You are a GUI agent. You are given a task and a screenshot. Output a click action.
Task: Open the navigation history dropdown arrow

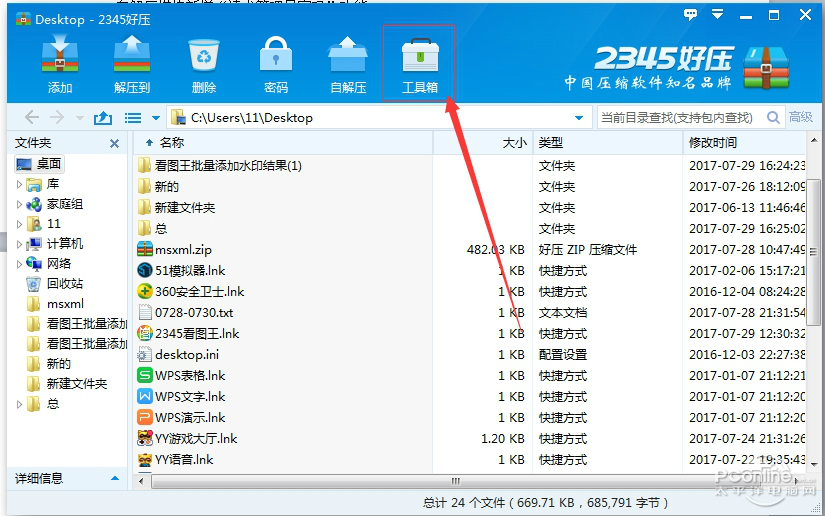tap(79, 118)
